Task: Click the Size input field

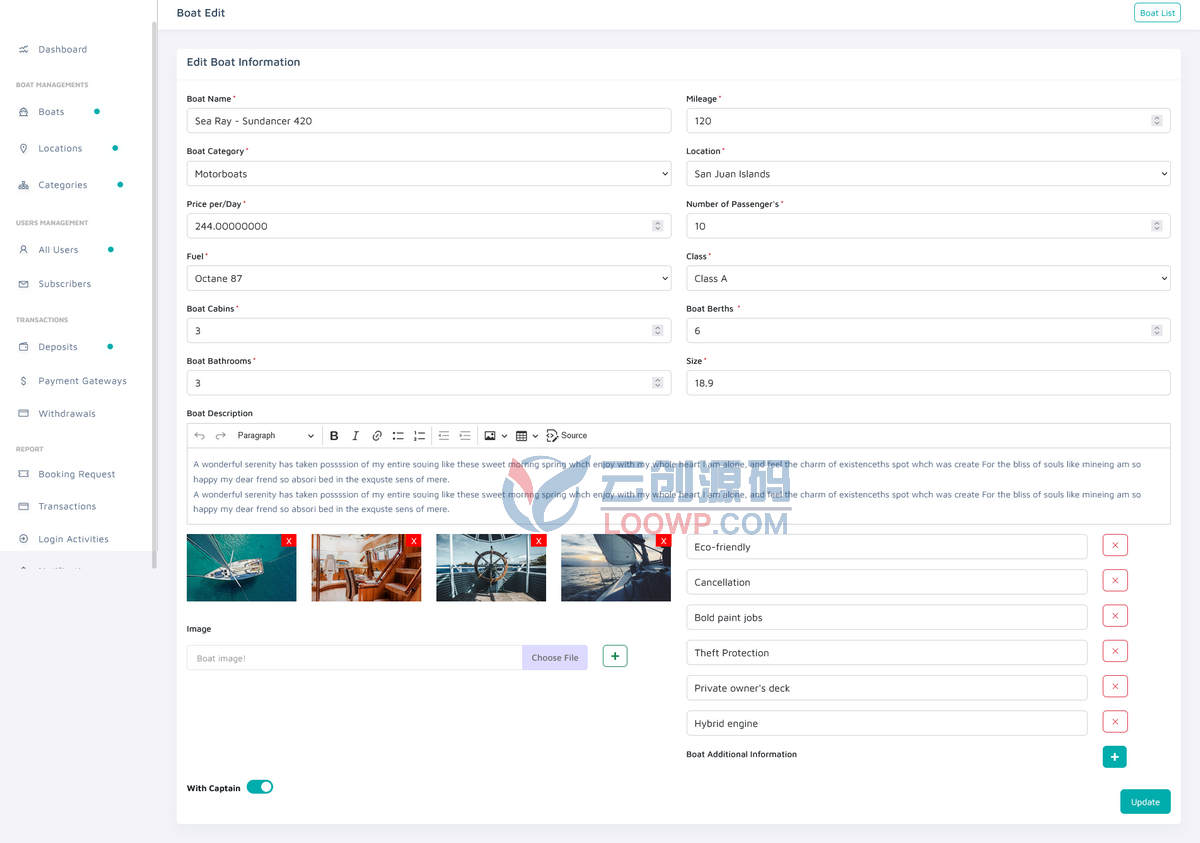Action: 928,383
